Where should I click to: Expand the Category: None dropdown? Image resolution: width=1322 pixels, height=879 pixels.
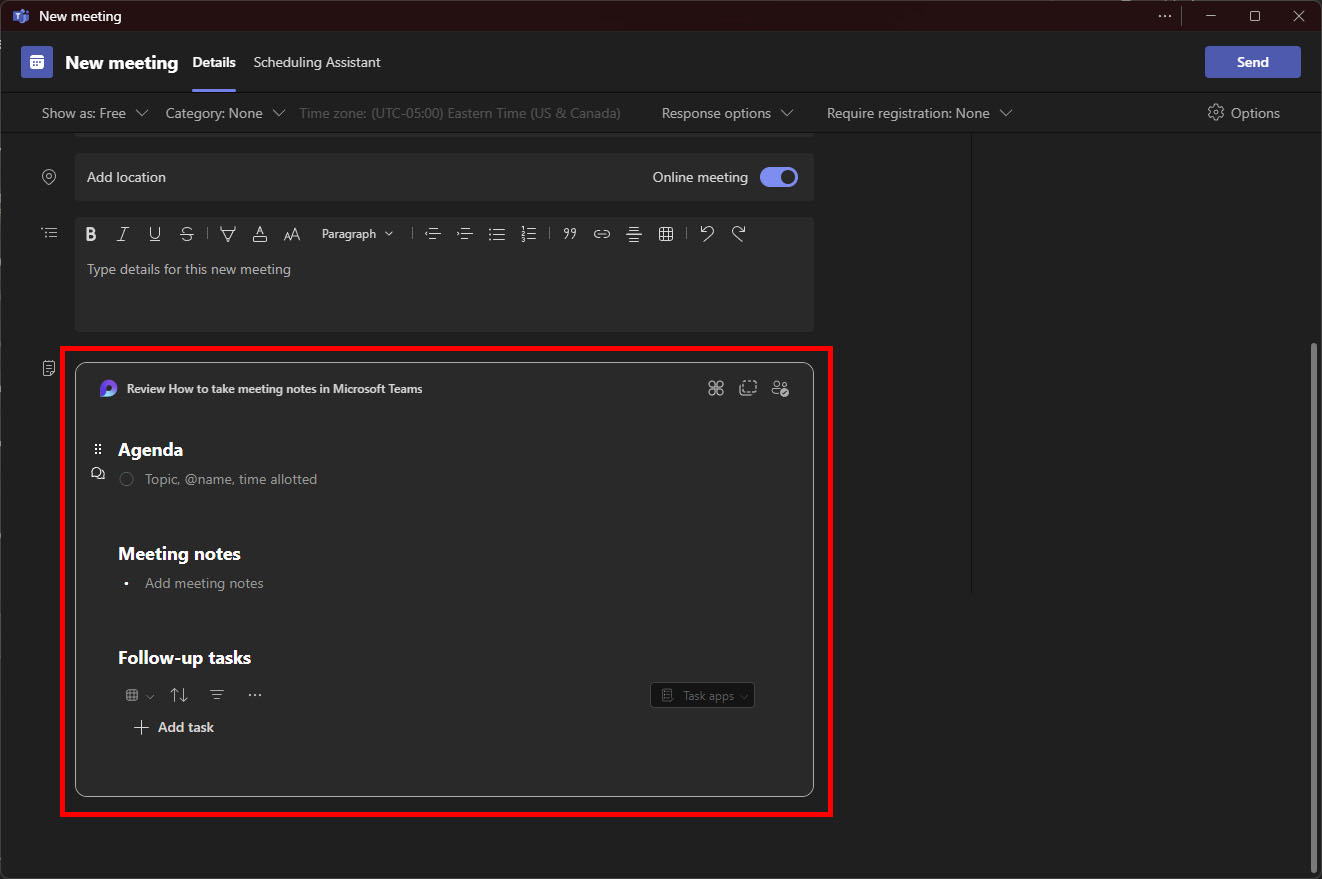click(x=225, y=113)
